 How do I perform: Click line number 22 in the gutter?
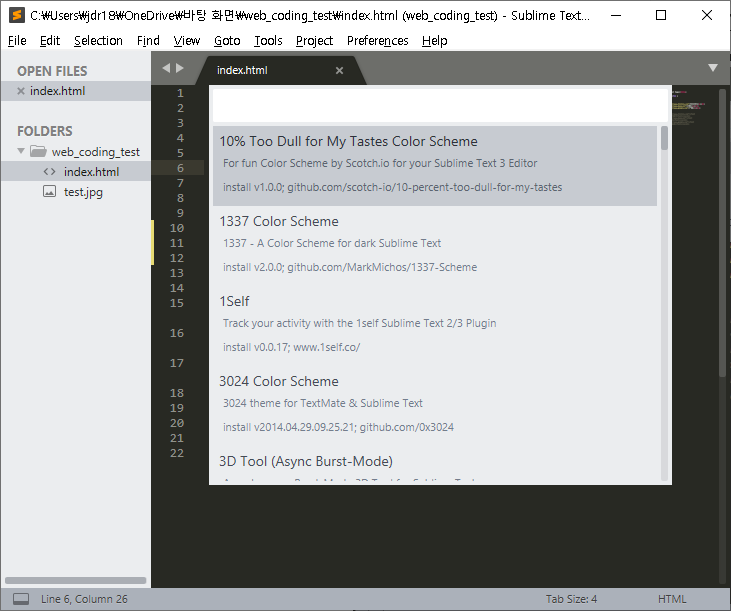pos(177,453)
